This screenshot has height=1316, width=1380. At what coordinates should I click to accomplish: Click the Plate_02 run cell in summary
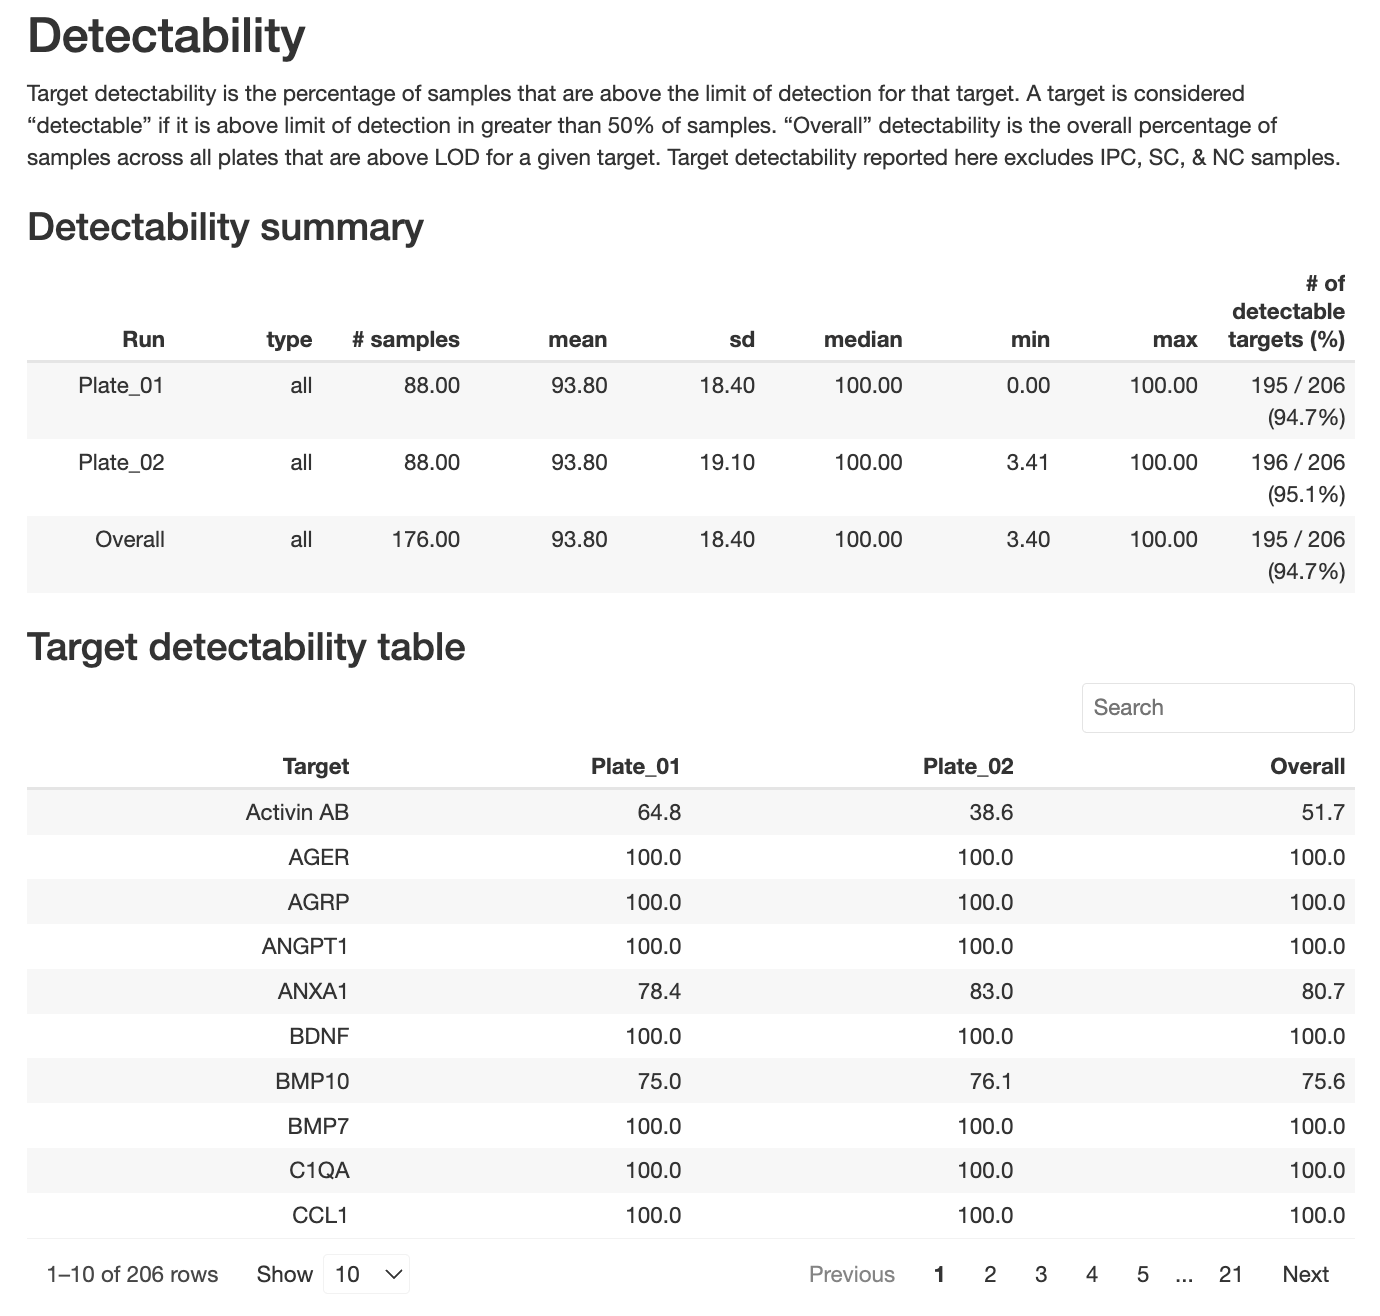tap(121, 463)
